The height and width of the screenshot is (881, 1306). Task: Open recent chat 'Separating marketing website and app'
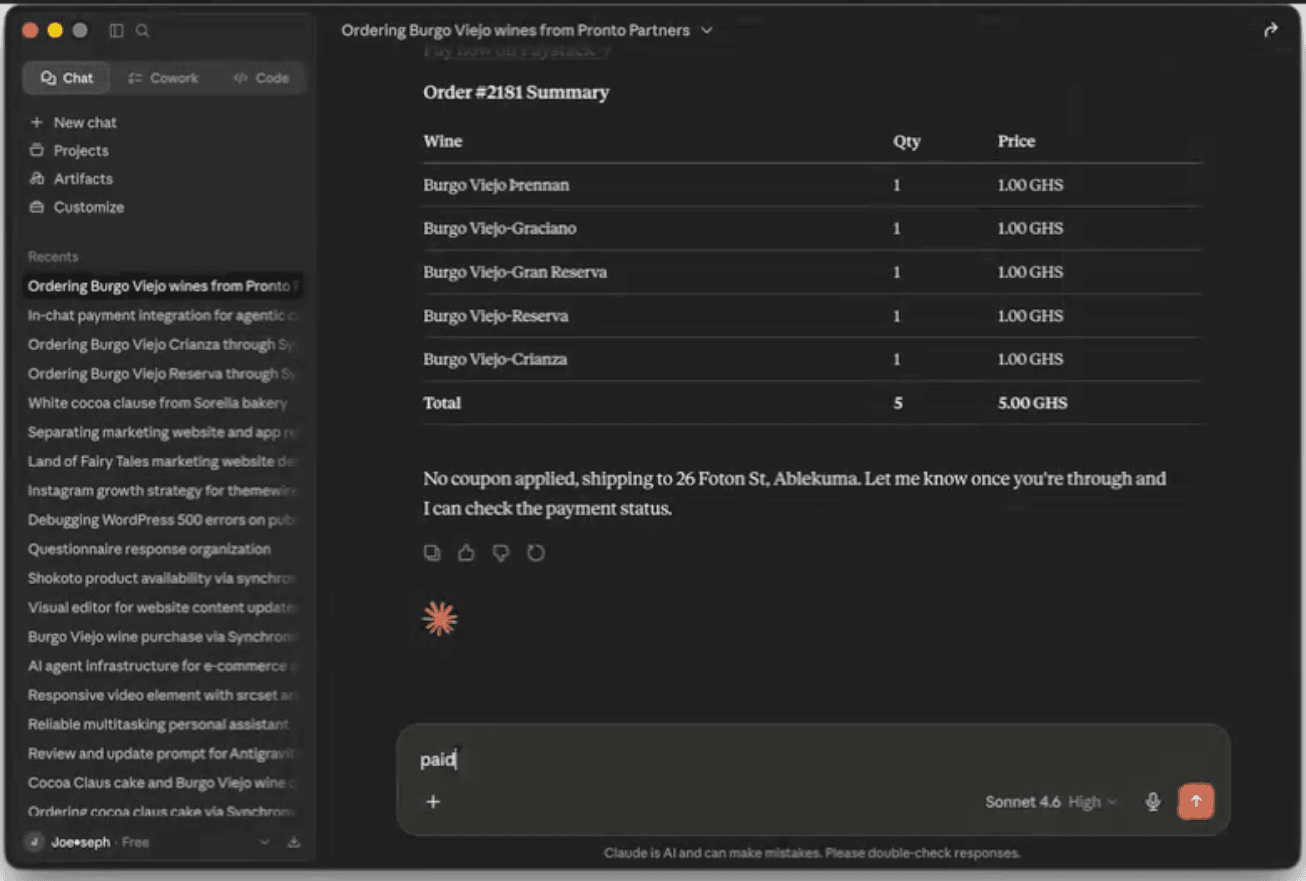pyautogui.click(x=163, y=432)
